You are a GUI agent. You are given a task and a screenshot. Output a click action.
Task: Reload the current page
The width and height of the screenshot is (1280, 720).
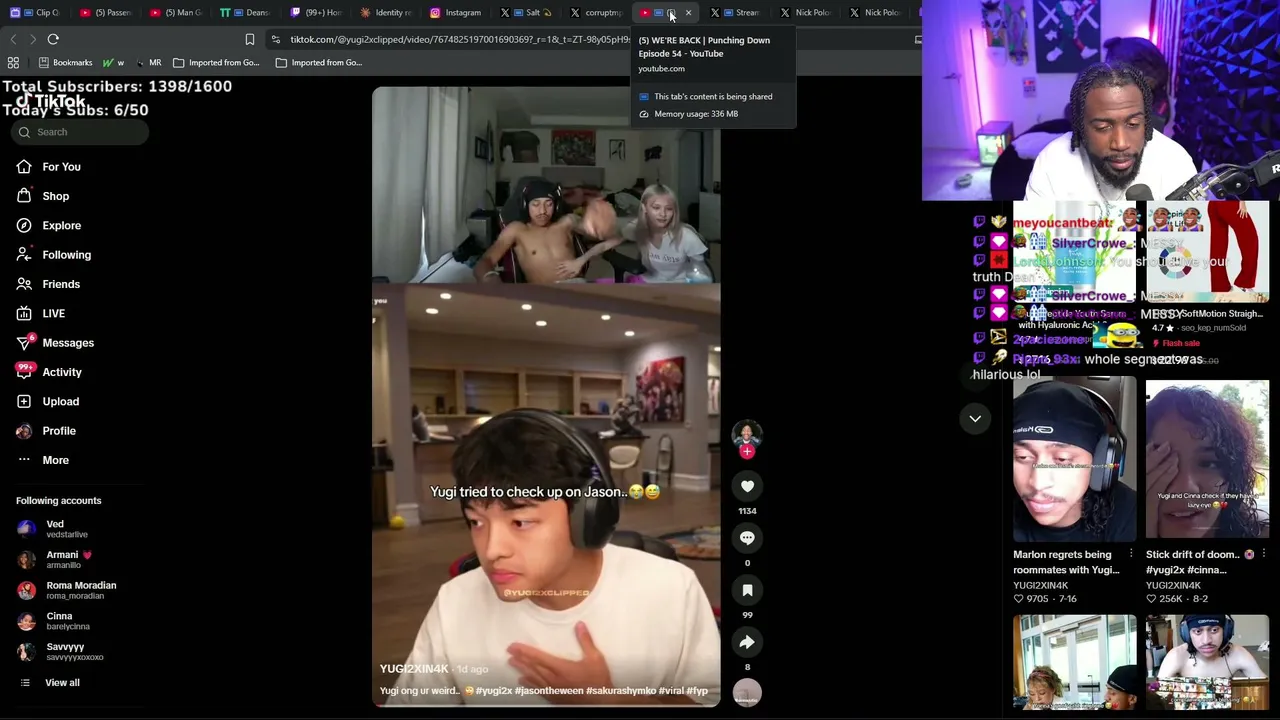(53, 40)
